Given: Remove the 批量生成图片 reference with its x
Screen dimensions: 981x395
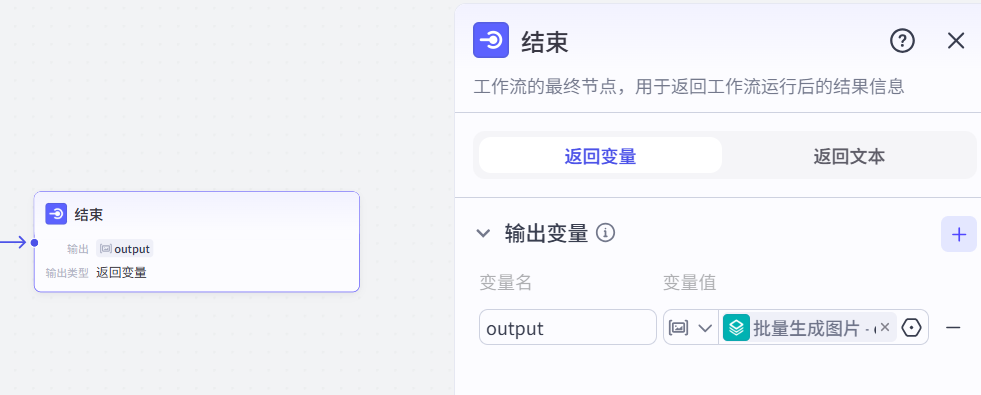Looking at the screenshot, I should (x=885, y=327).
